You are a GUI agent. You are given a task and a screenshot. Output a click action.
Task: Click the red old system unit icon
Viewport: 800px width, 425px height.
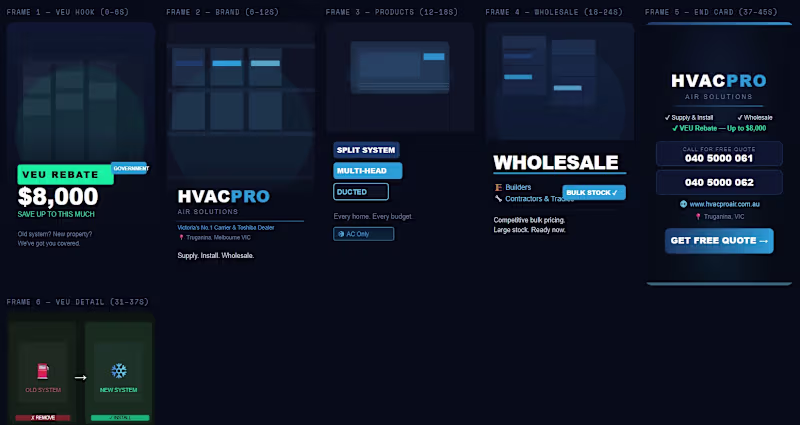[43, 371]
